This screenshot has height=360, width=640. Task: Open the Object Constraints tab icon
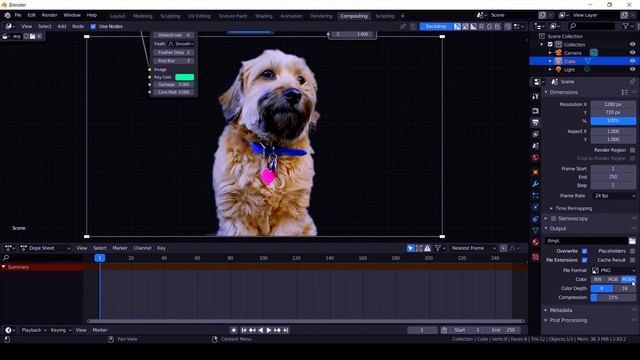click(x=536, y=219)
